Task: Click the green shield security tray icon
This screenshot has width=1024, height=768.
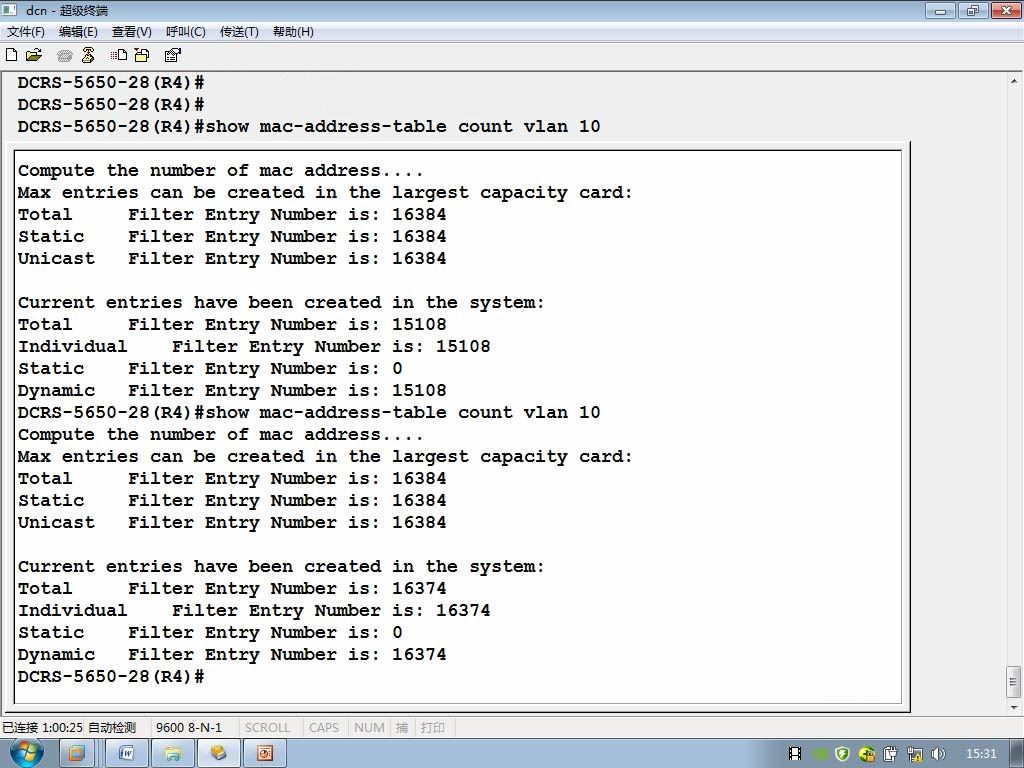Action: click(x=842, y=754)
